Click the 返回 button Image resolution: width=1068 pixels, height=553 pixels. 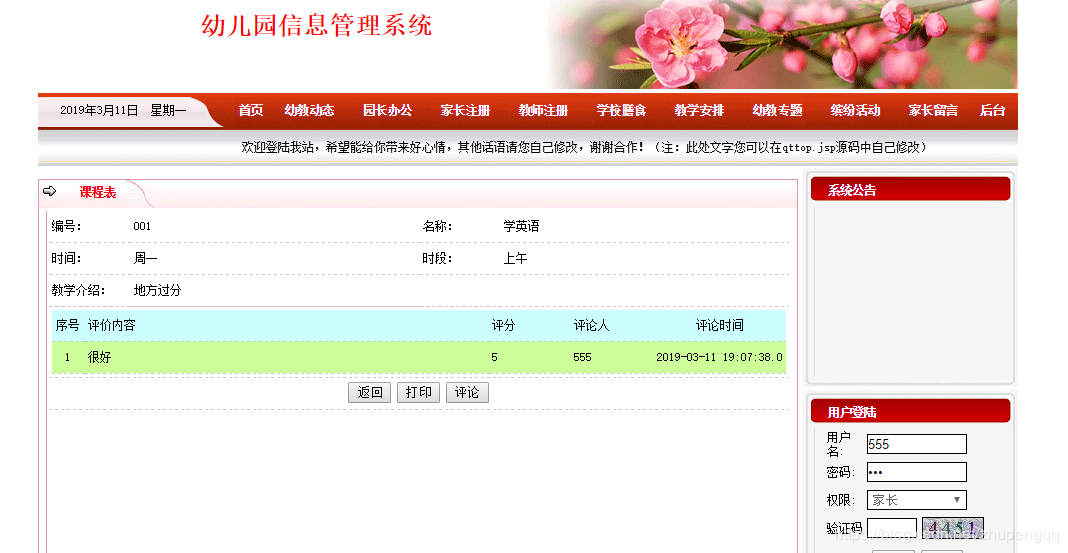pos(369,392)
